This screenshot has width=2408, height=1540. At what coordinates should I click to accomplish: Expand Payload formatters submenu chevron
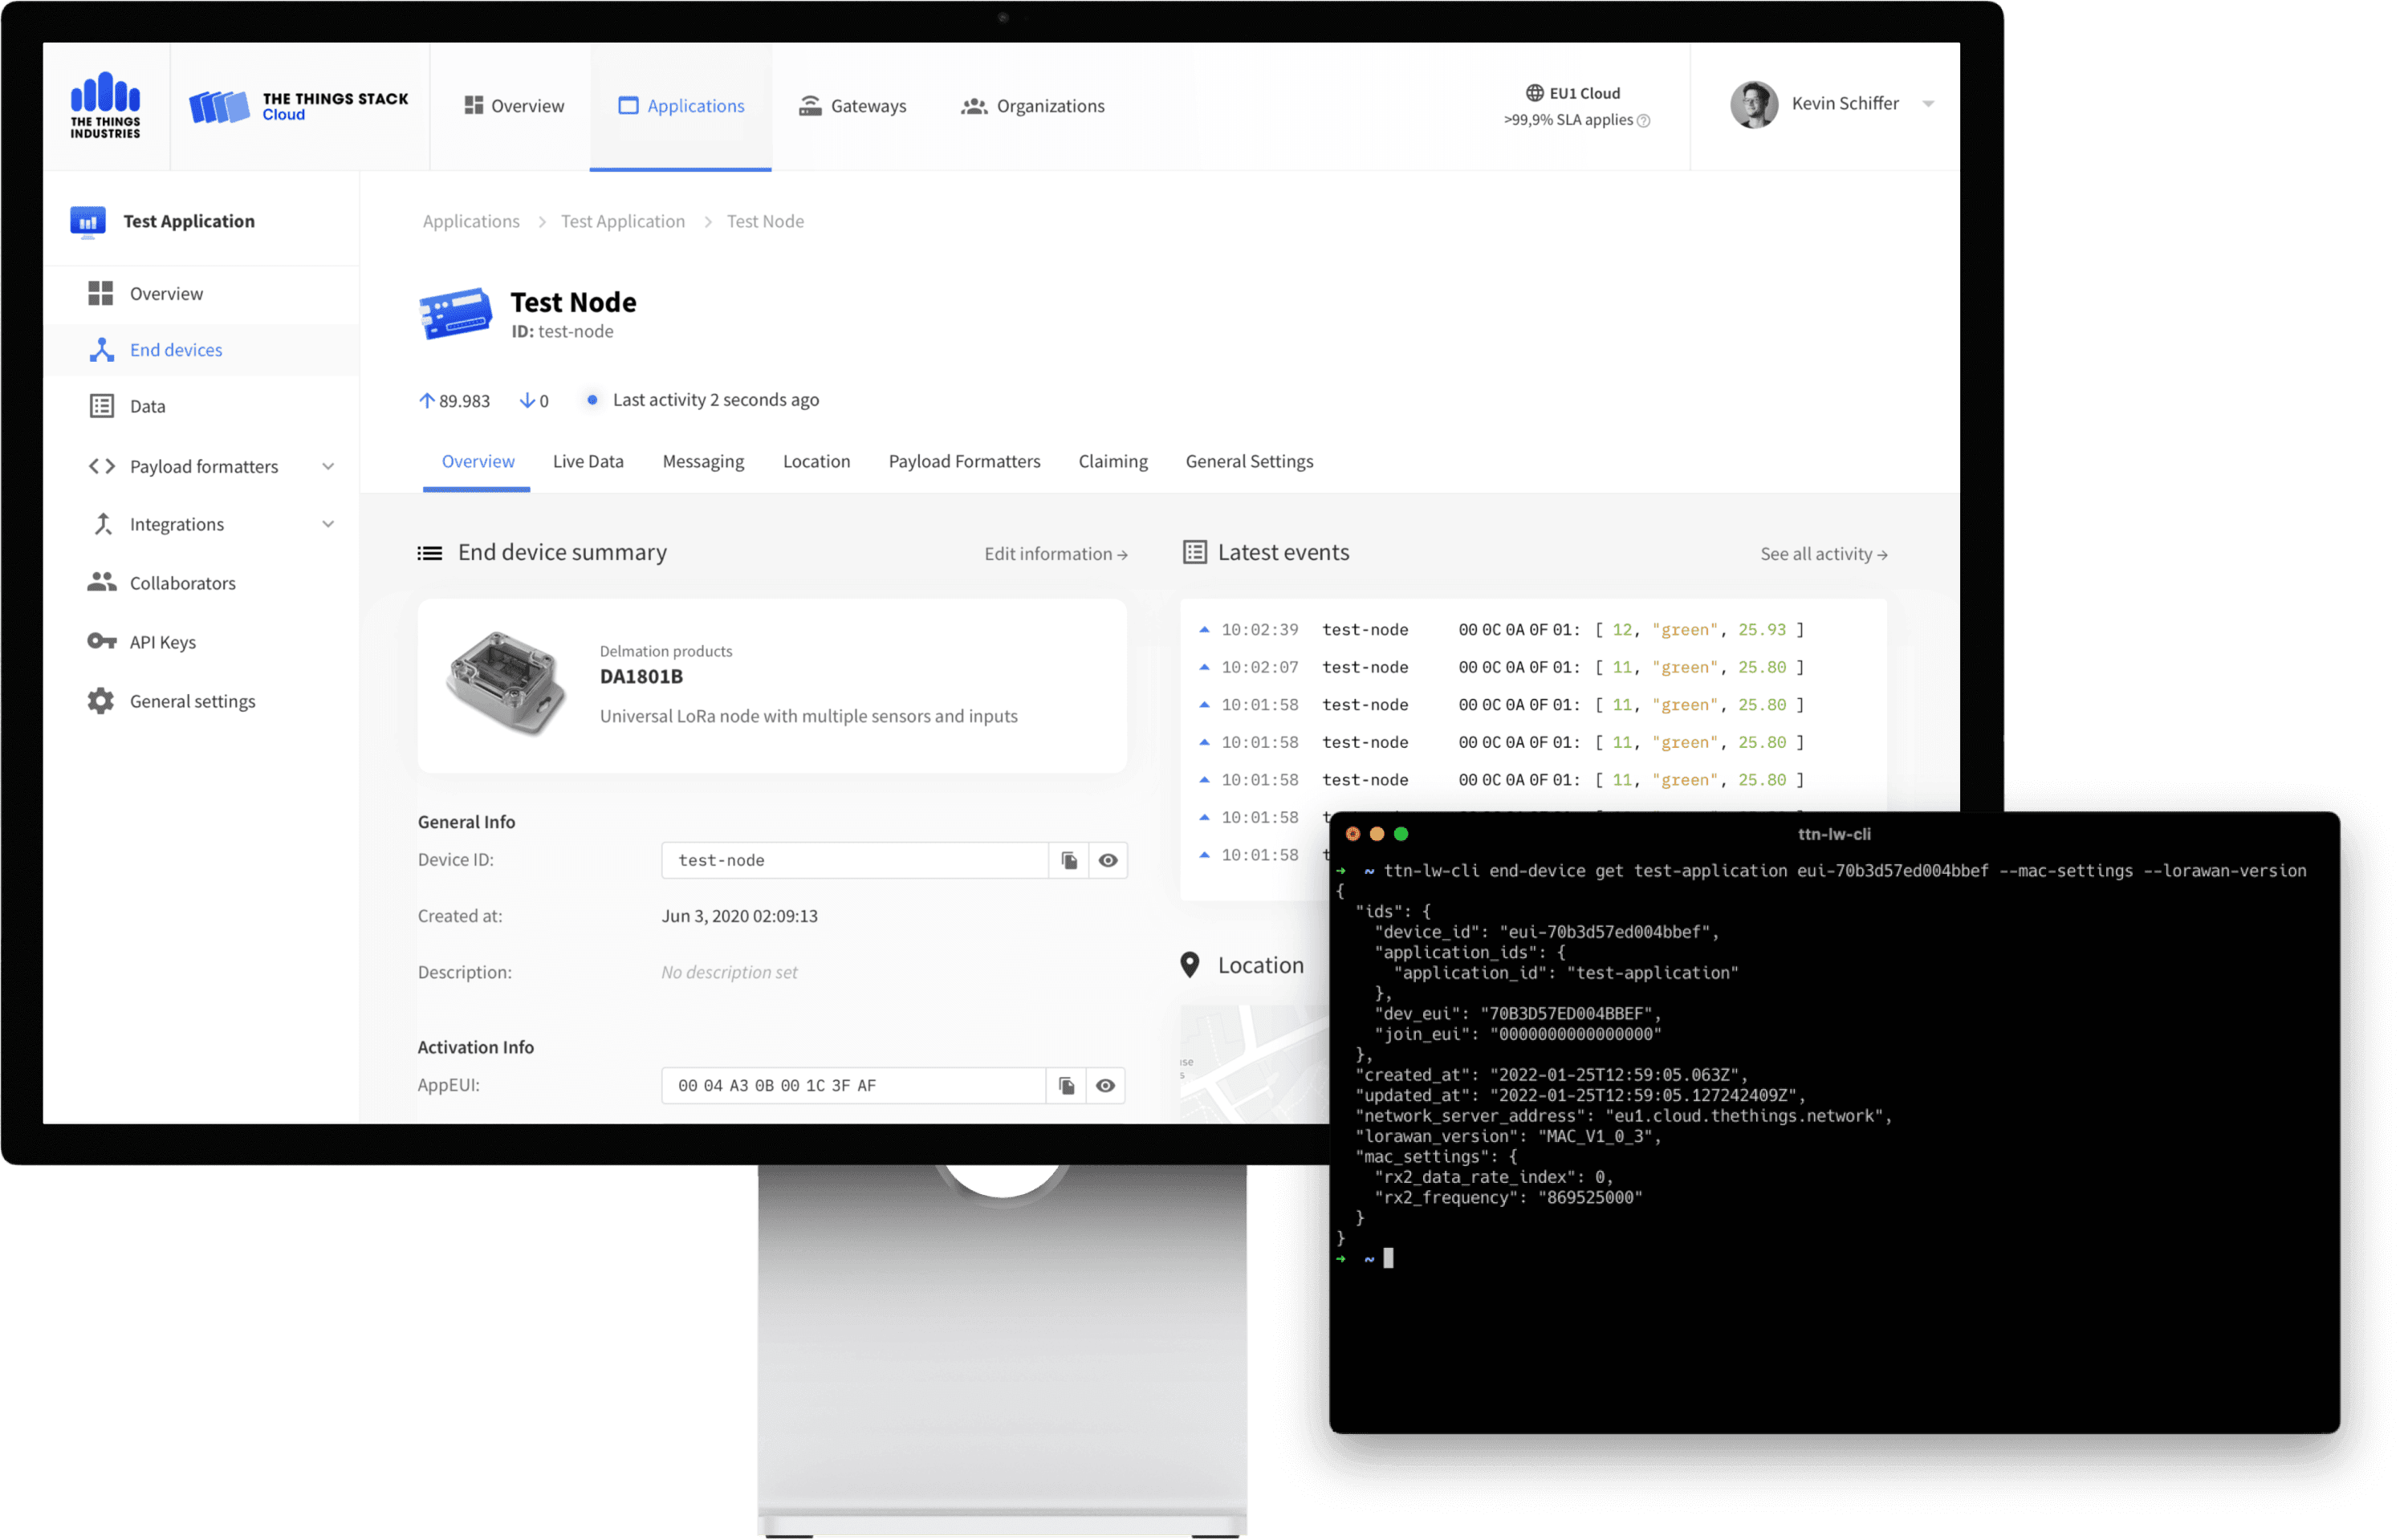coord(328,467)
